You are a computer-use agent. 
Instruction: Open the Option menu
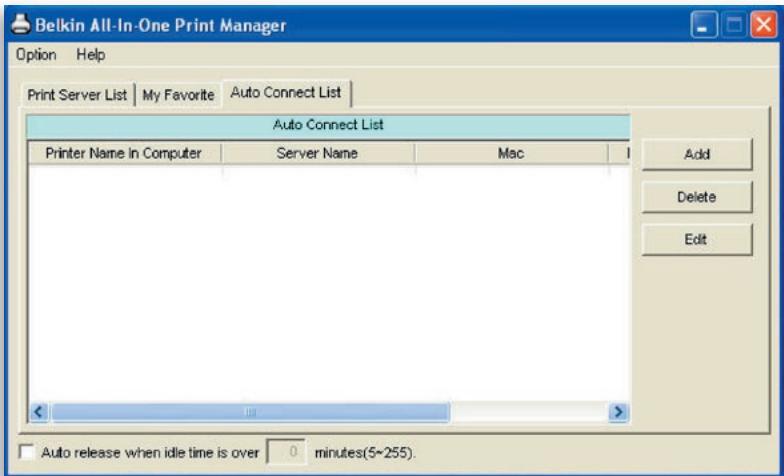[36, 54]
